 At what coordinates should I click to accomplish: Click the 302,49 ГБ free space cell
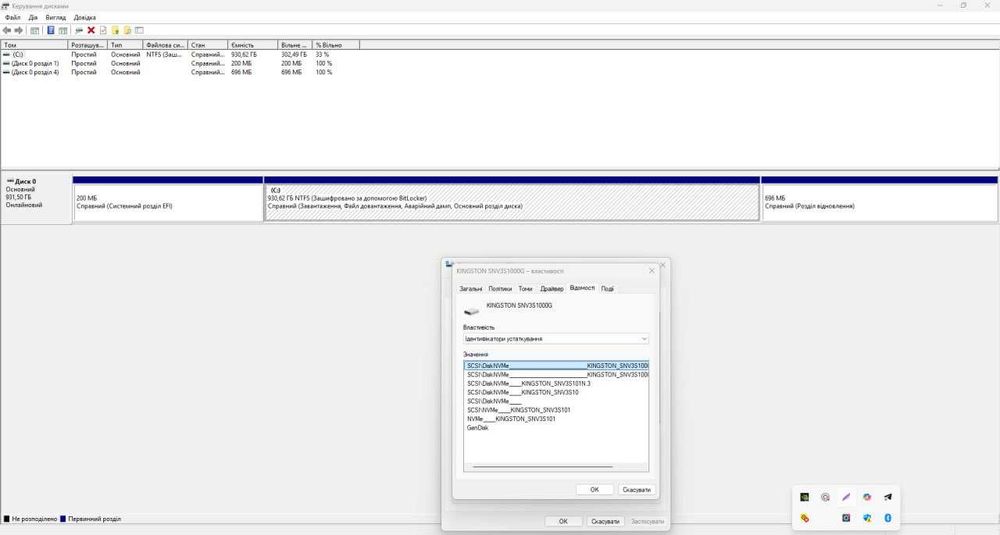pos(294,55)
